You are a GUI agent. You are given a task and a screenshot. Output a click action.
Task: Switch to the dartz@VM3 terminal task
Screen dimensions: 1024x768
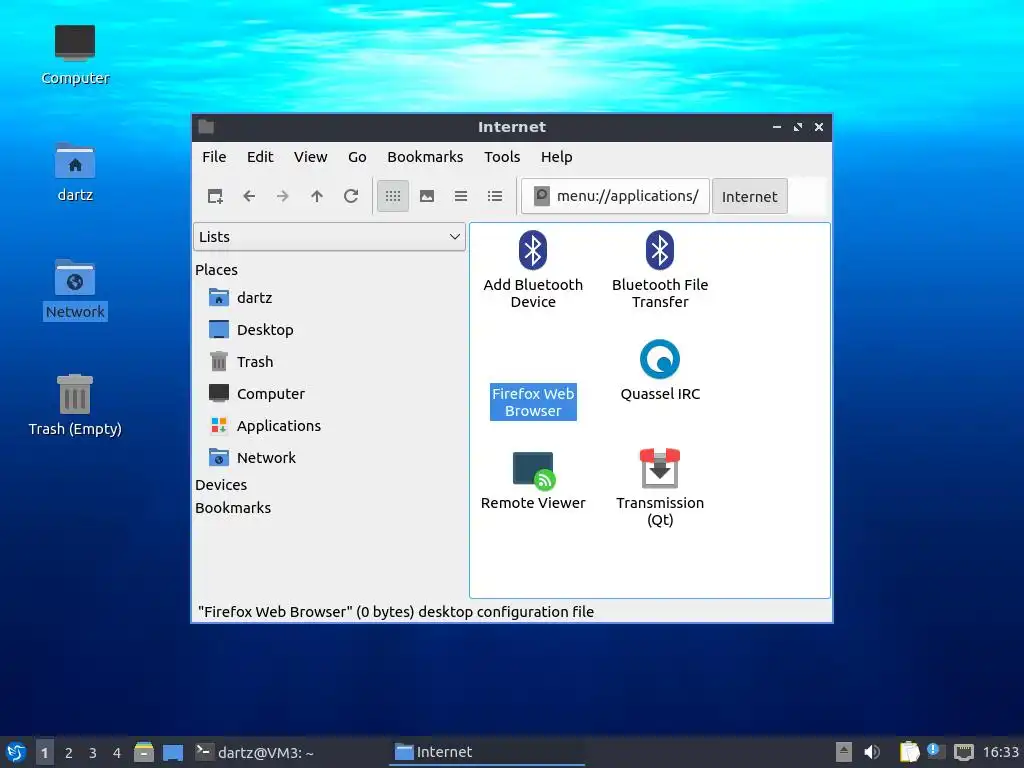pos(255,752)
